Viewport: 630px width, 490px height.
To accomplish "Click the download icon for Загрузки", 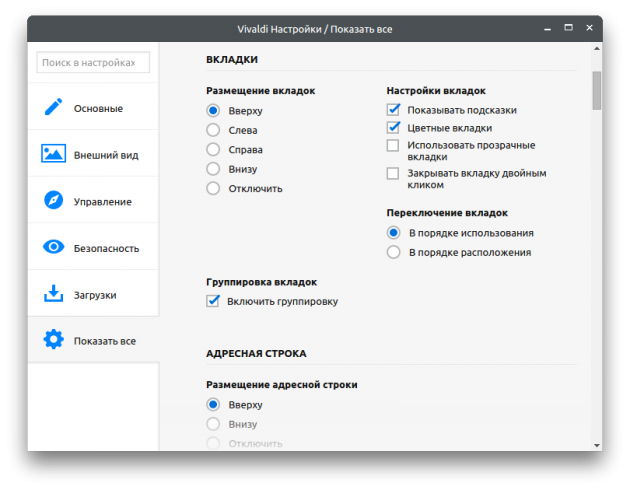I will pyautogui.click(x=53, y=294).
